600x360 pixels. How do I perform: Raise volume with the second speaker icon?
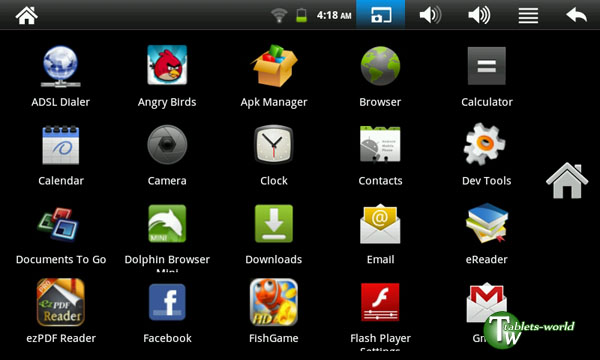pos(479,15)
